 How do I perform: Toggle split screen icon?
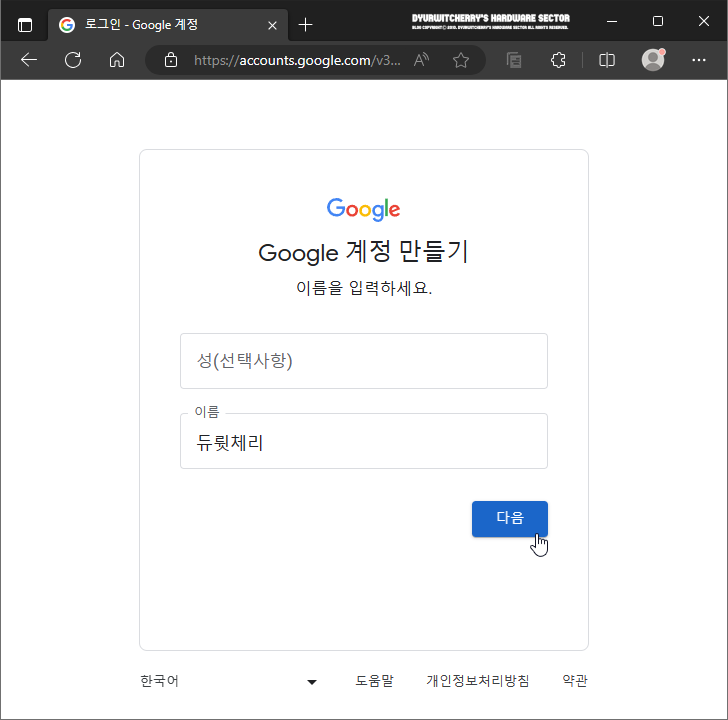[x=606, y=60]
